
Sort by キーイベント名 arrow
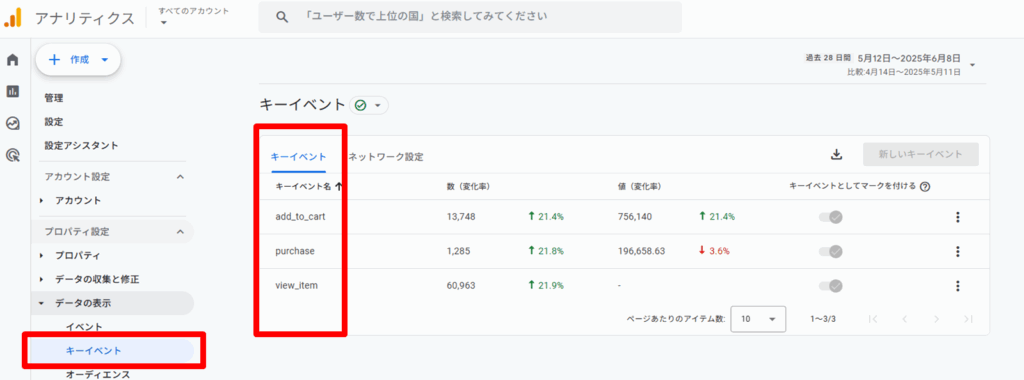(338, 186)
